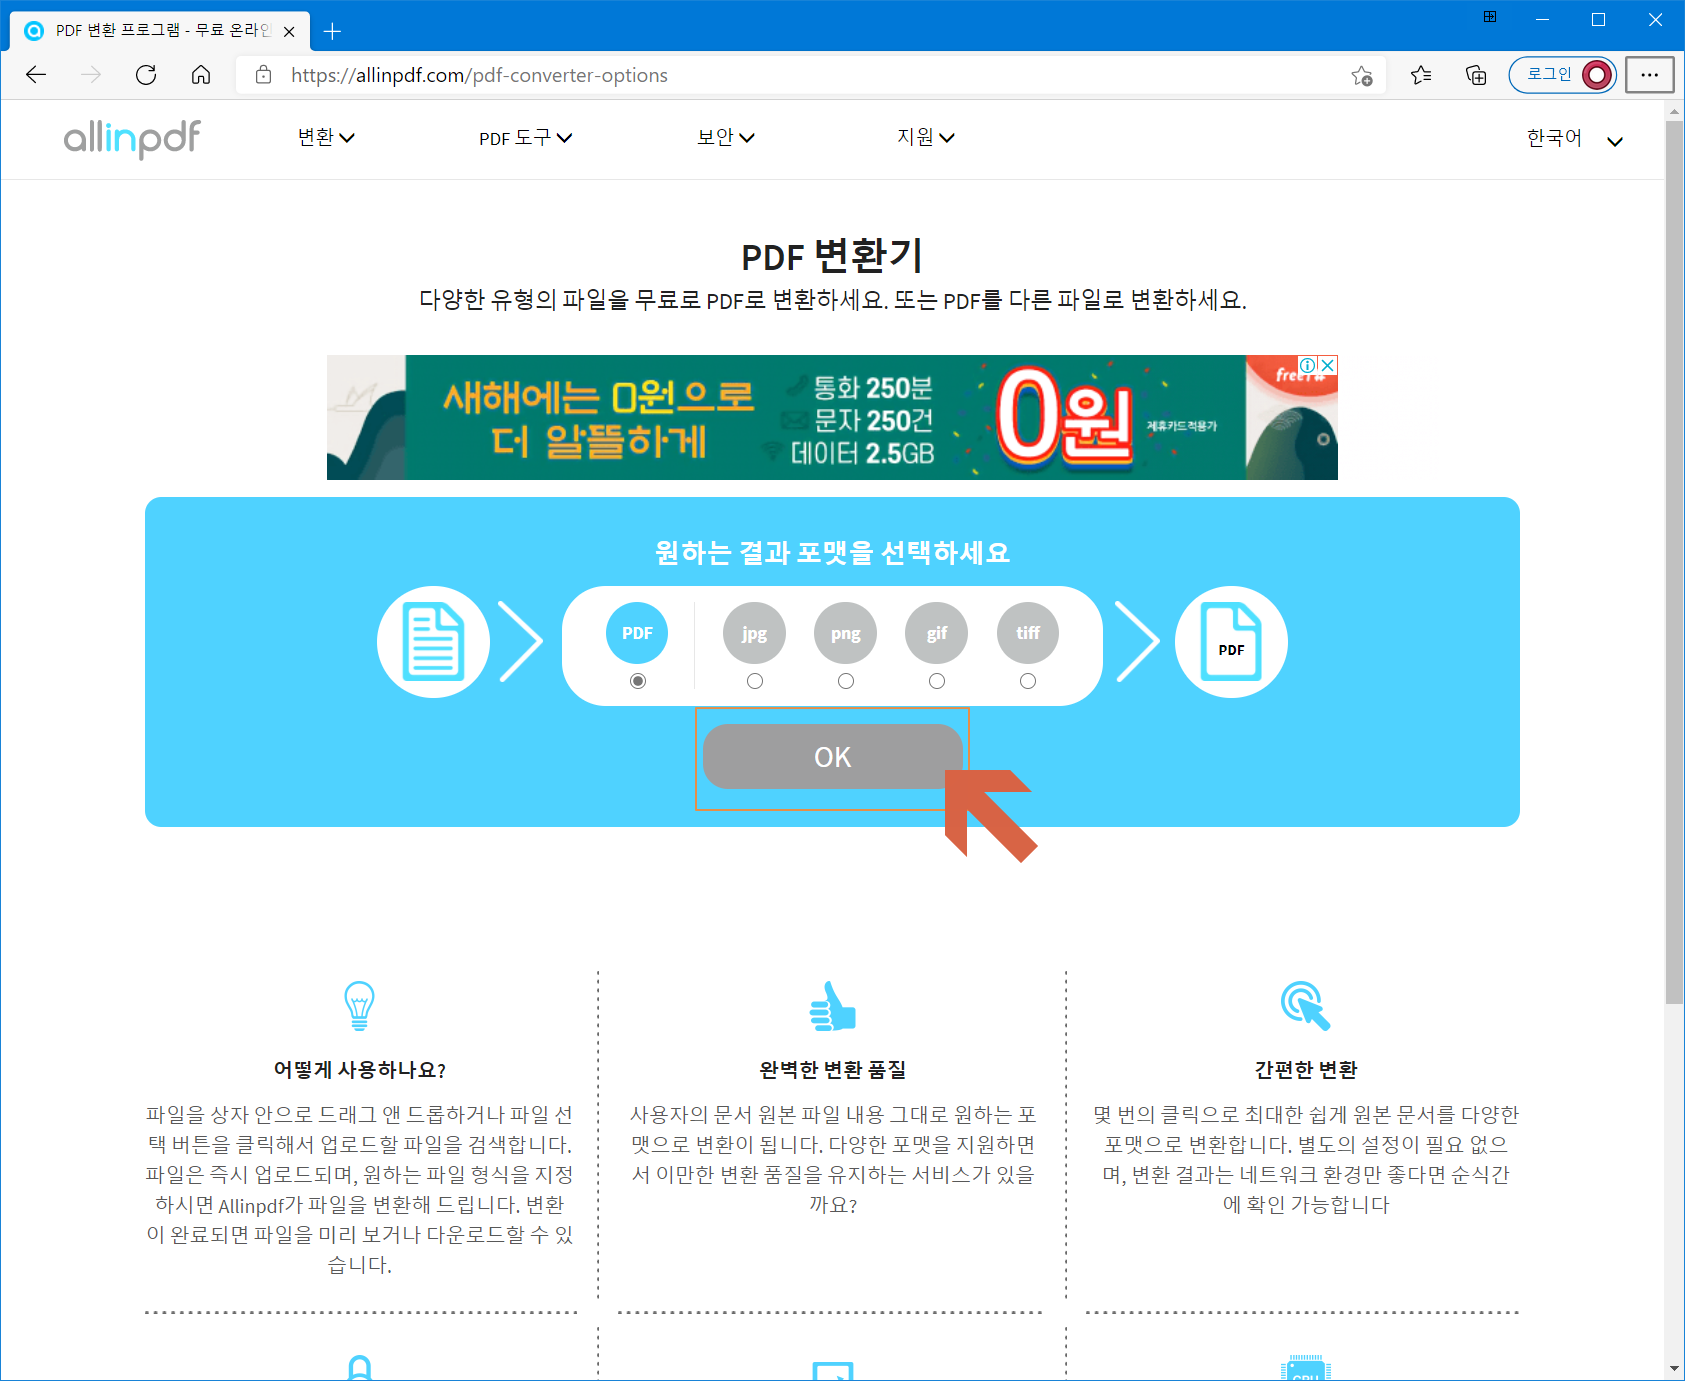
Task: Click the blue PDF format badge
Action: click(637, 633)
